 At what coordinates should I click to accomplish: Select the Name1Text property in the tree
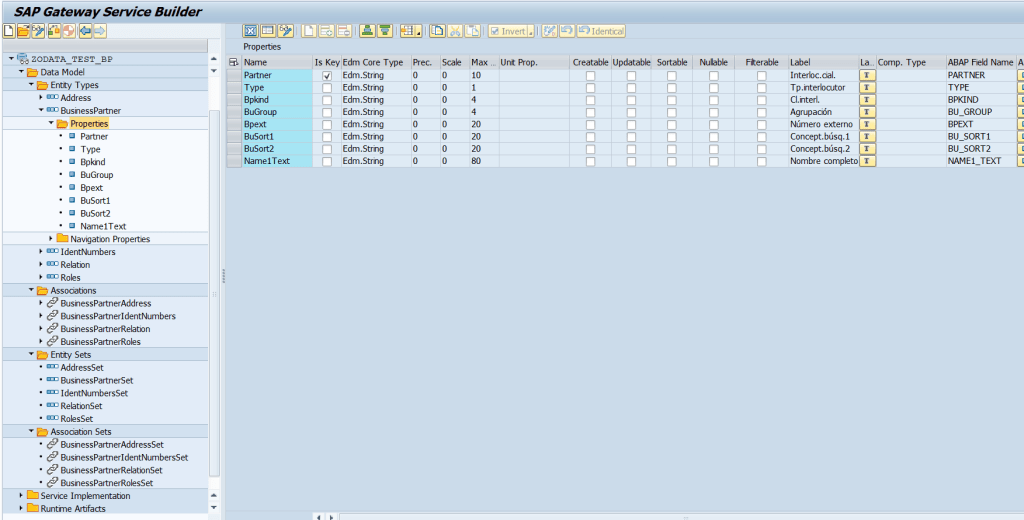103,226
